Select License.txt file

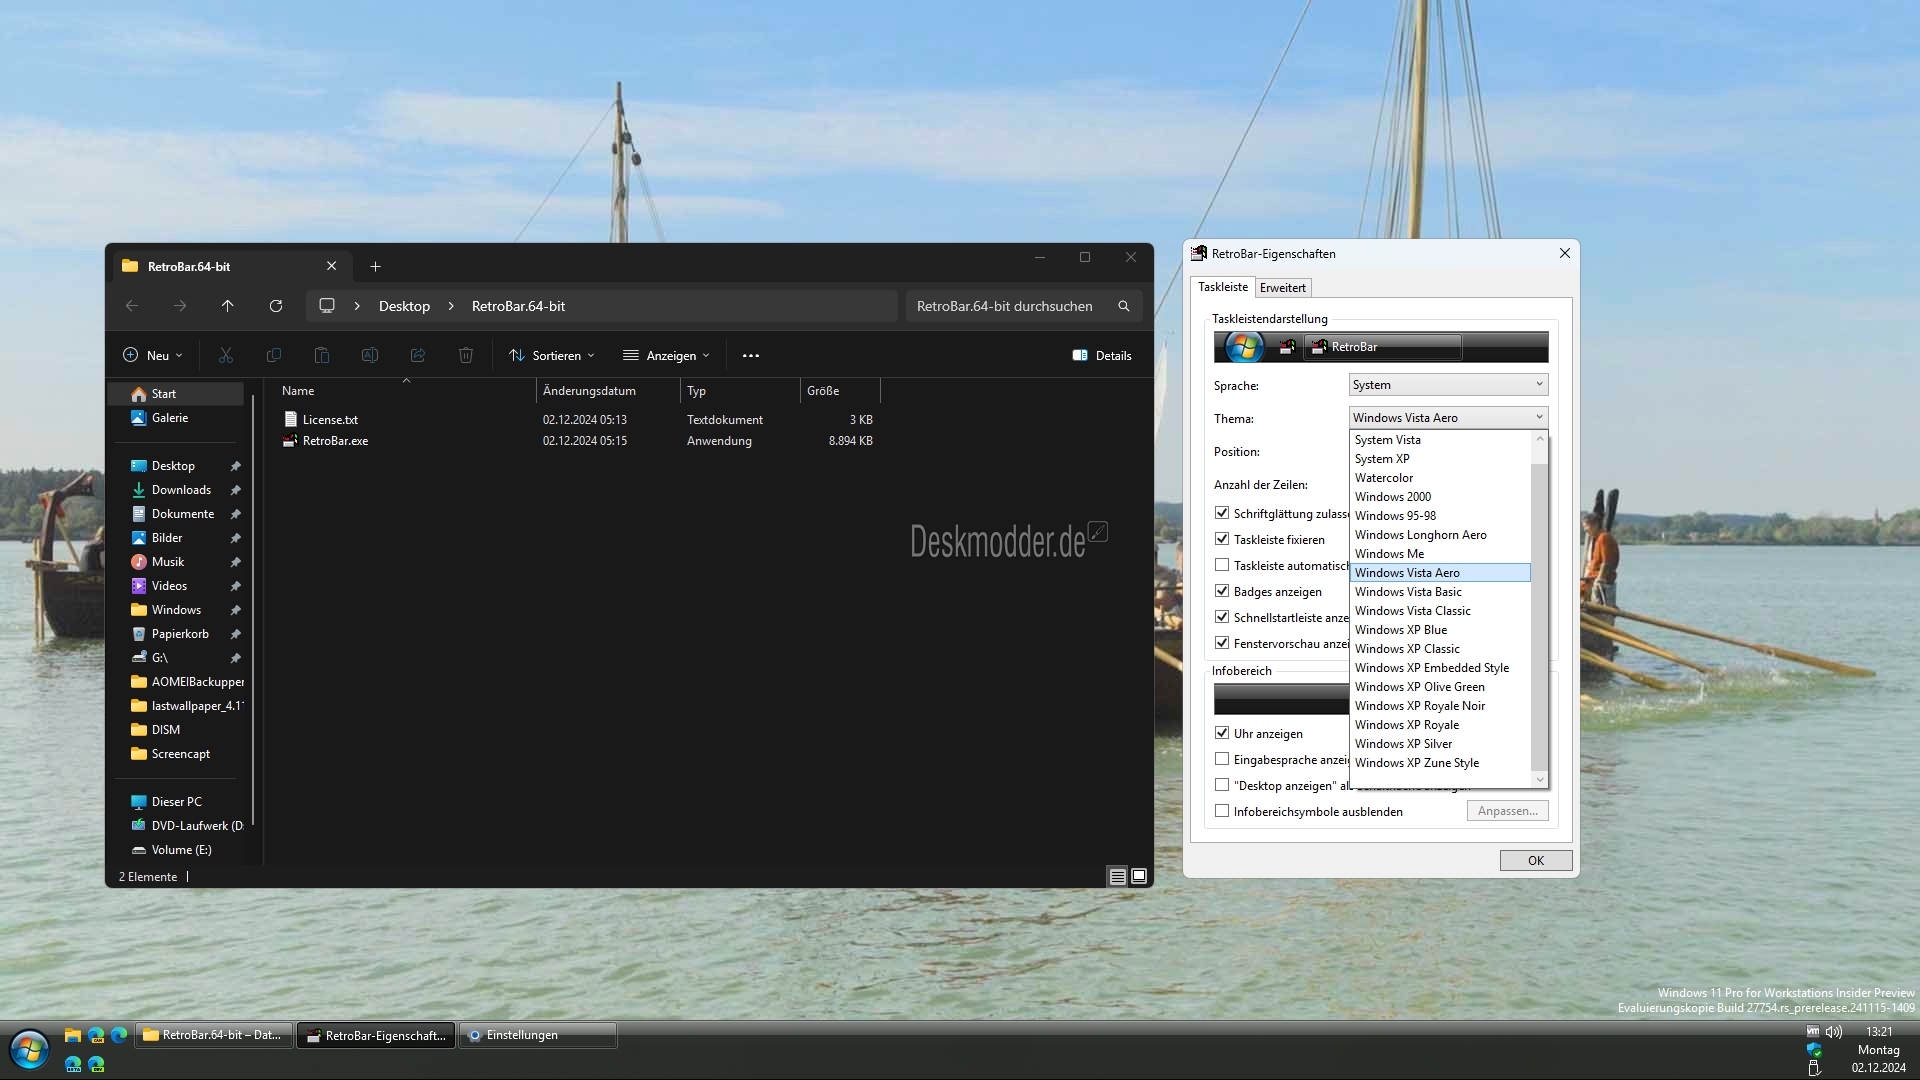point(330,420)
